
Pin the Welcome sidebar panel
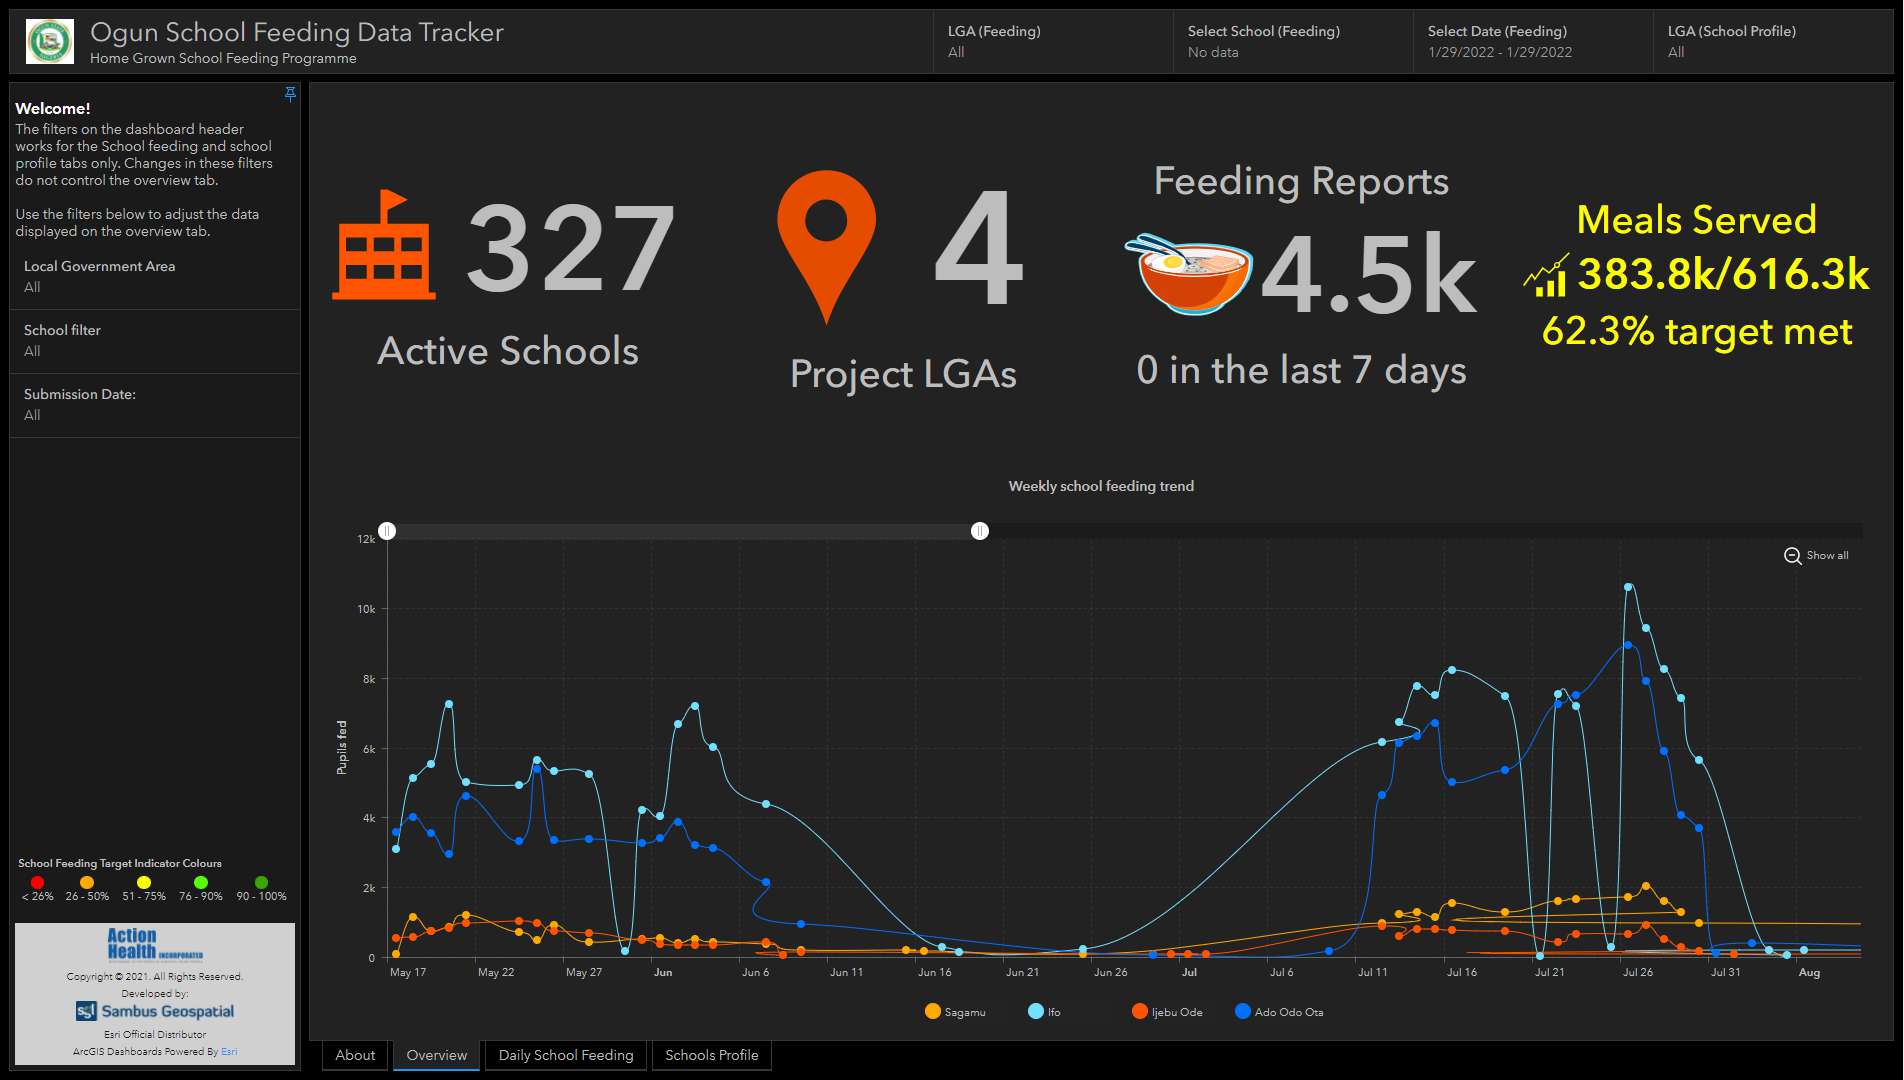[x=290, y=93]
